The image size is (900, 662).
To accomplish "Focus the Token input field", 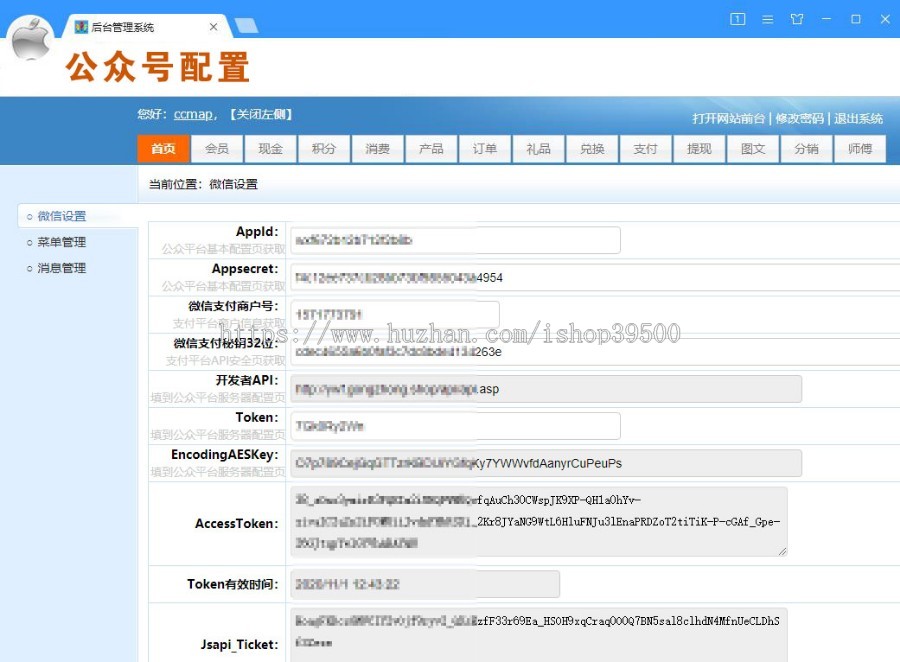I will (x=455, y=426).
